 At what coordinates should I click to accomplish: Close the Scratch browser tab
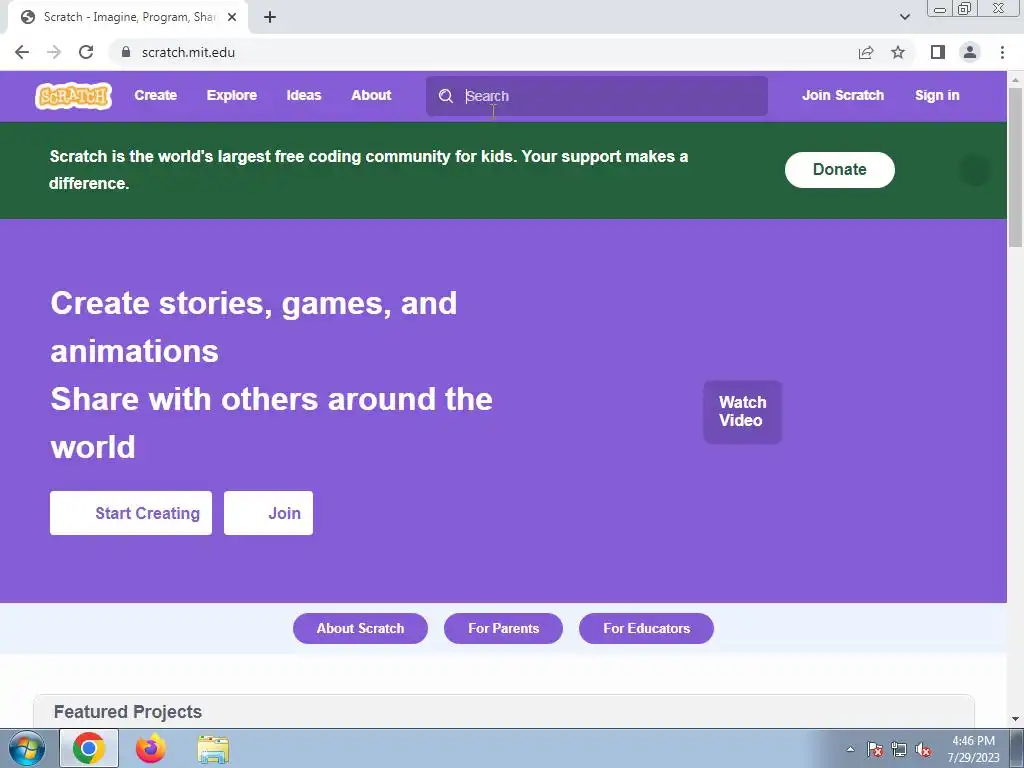[x=232, y=18]
